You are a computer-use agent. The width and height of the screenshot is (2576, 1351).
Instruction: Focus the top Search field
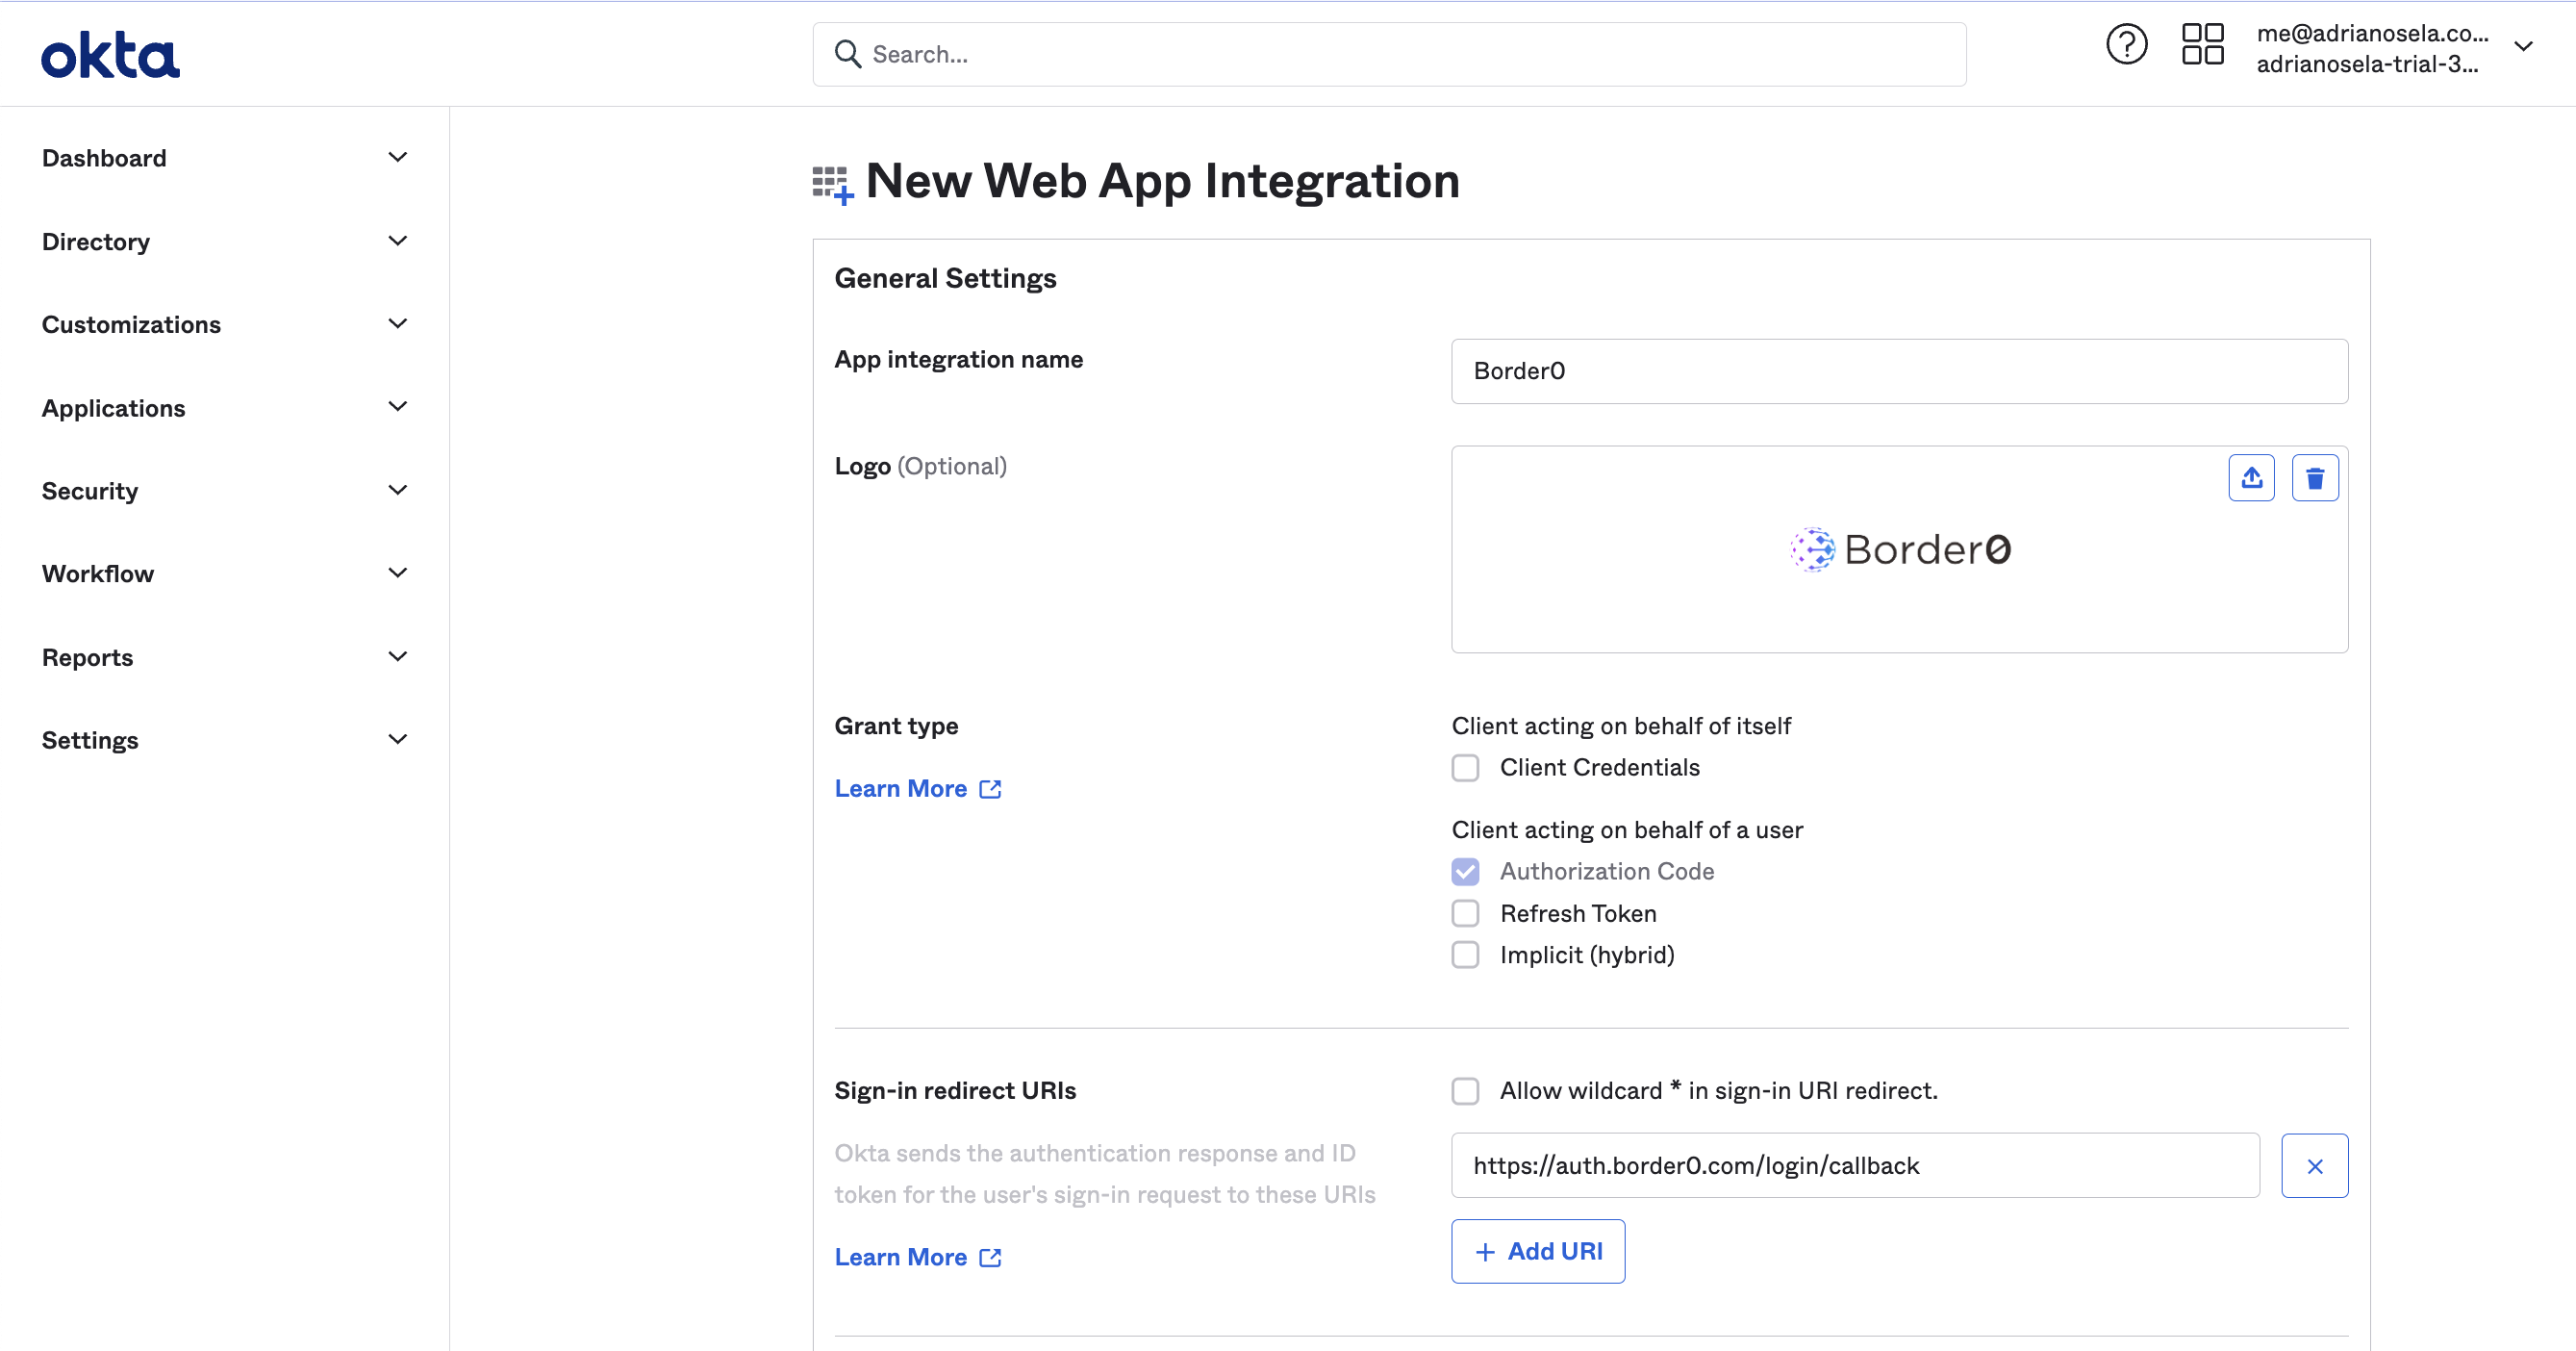(1389, 54)
